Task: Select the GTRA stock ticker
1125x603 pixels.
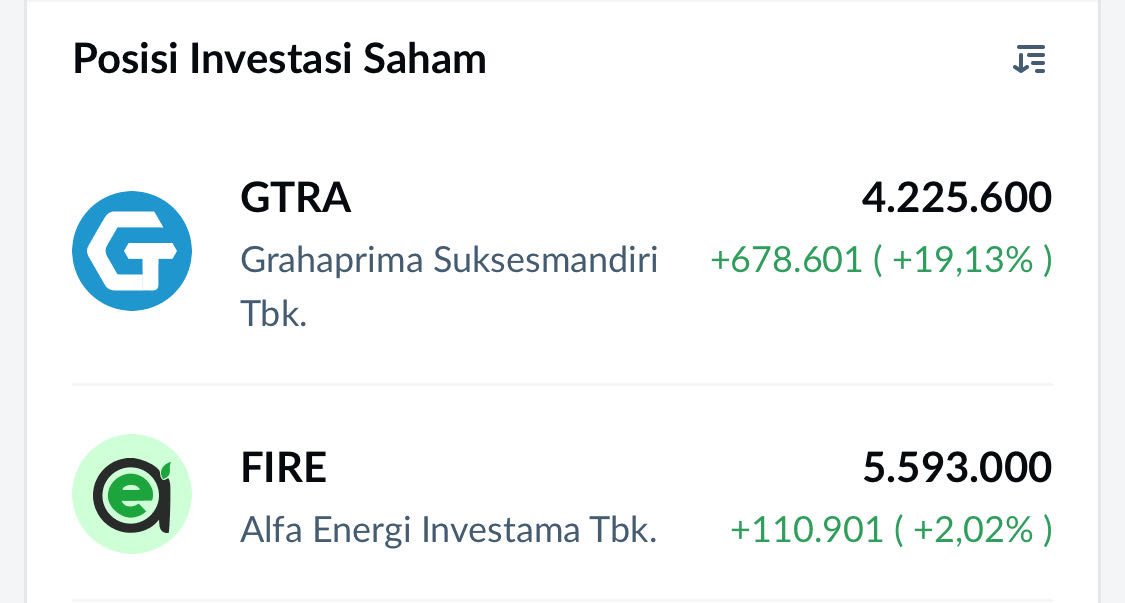Action: click(295, 198)
